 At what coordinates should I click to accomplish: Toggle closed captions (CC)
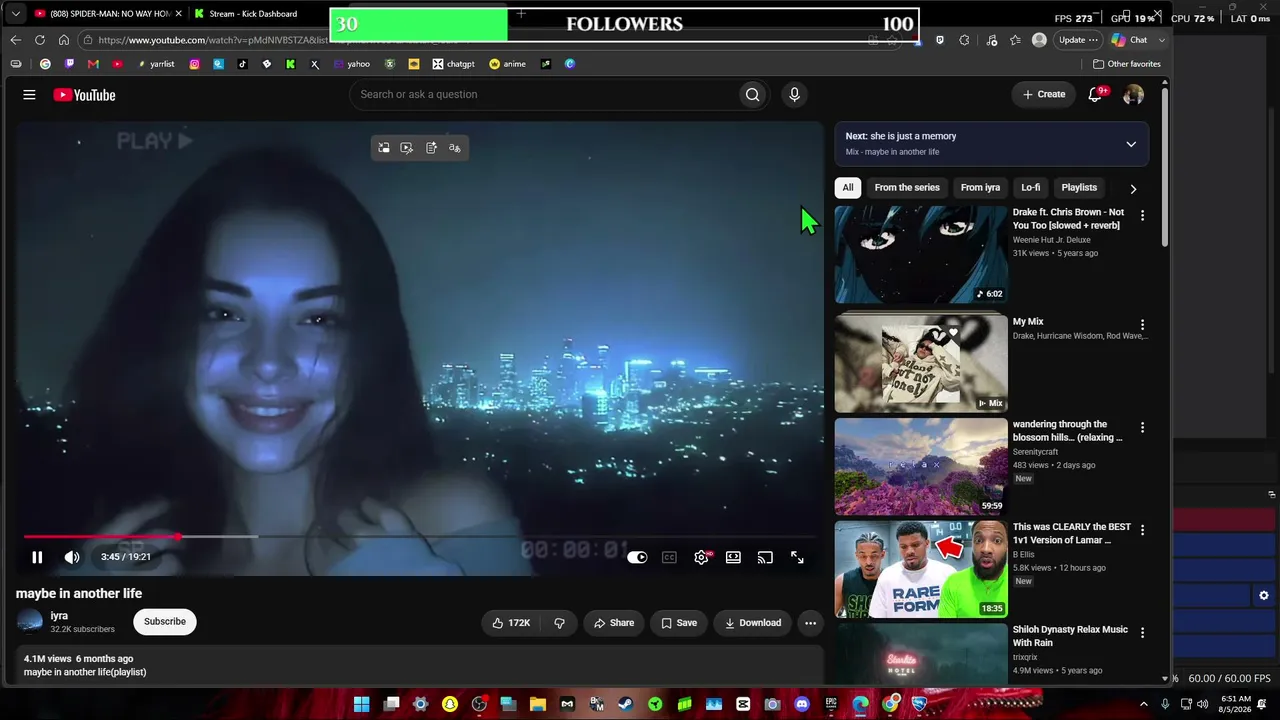point(669,557)
